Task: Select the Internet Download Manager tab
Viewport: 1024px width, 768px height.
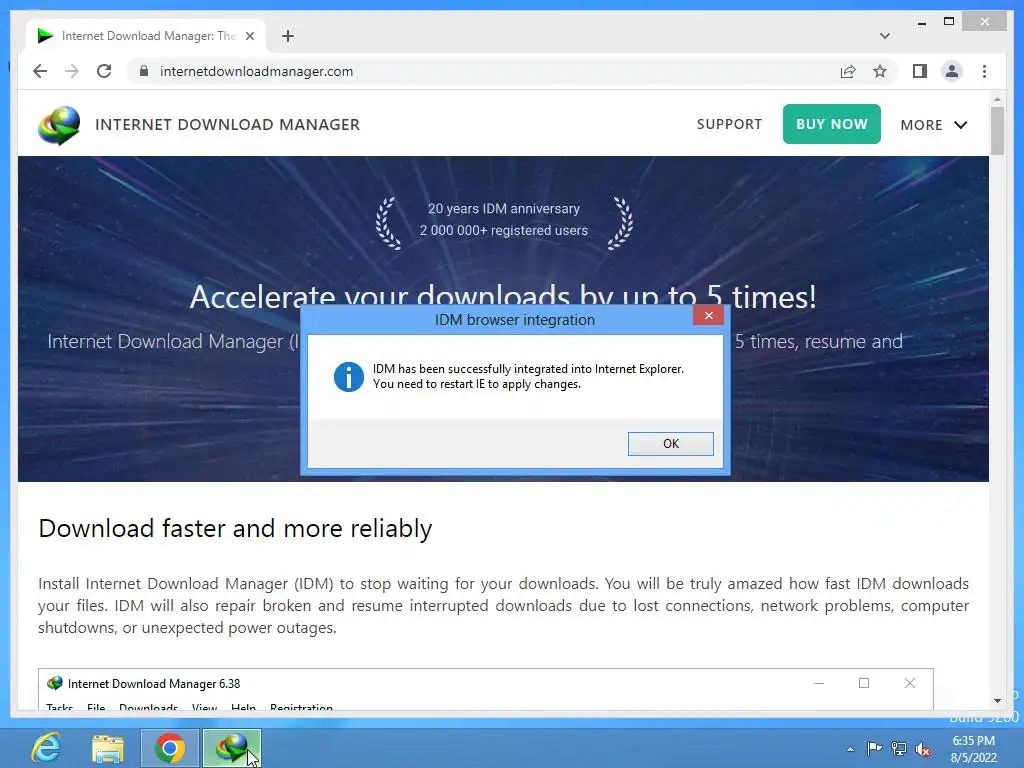Action: coord(147,36)
